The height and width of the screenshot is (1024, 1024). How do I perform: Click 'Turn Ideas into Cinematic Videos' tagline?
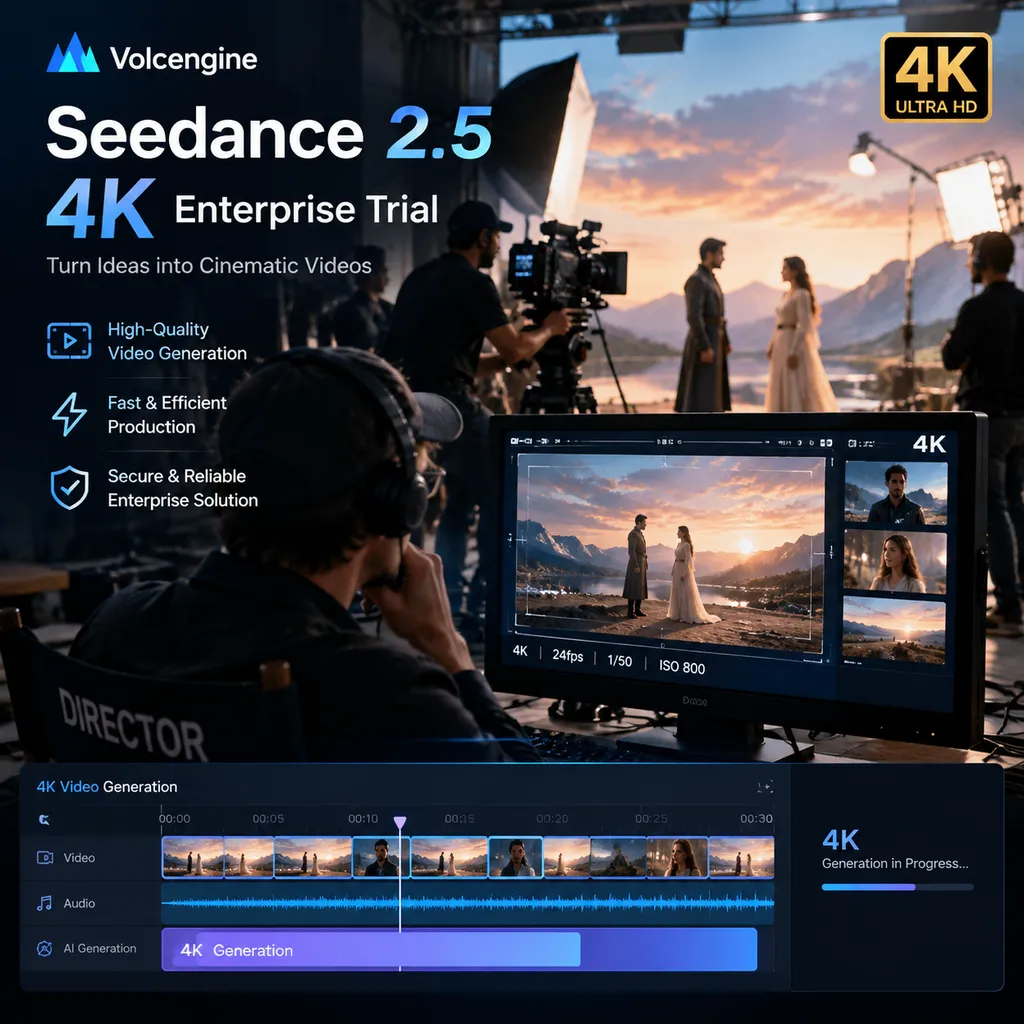(x=209, y=266)
